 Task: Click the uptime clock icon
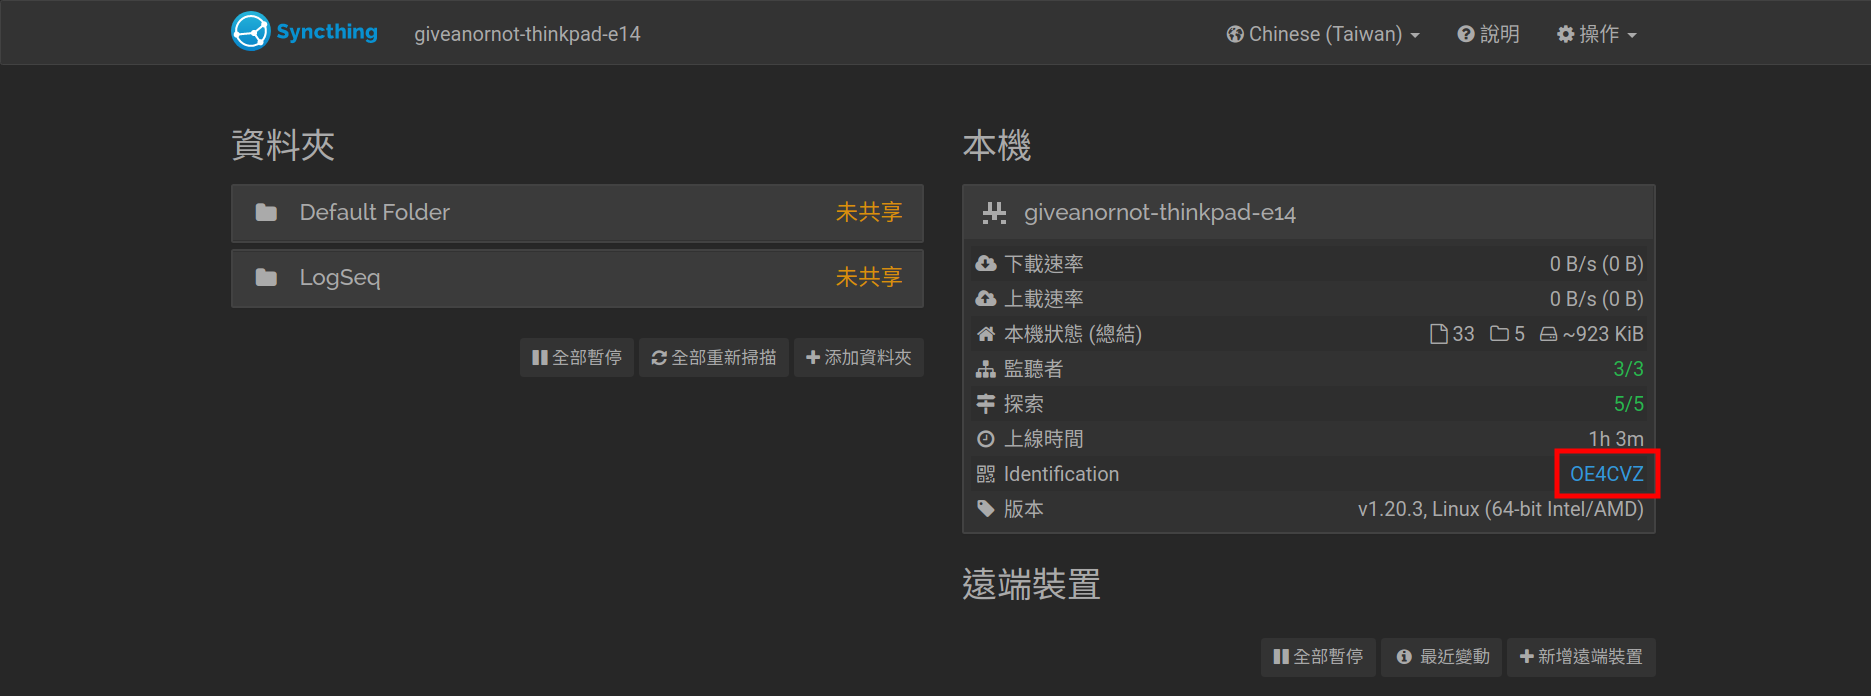coord(986,439)
